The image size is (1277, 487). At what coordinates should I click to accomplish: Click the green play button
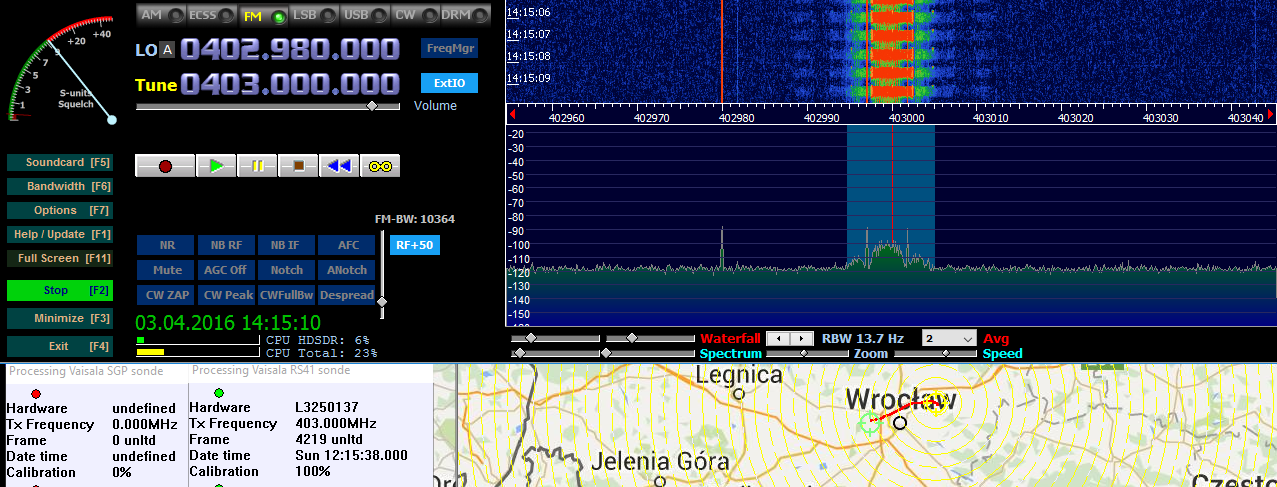click(x=216, y=166)
